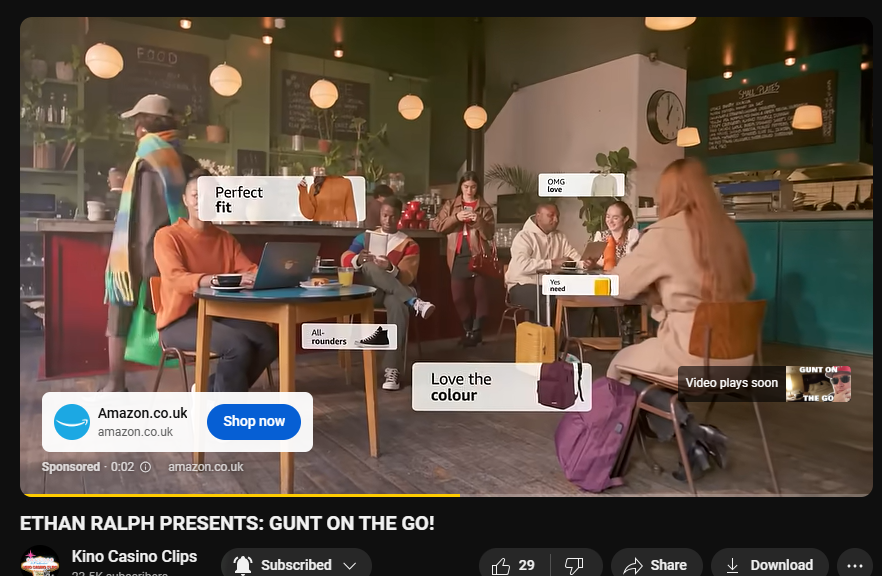Click the Gunt on the Go preview thumbnail

click(x=818, y=384)
